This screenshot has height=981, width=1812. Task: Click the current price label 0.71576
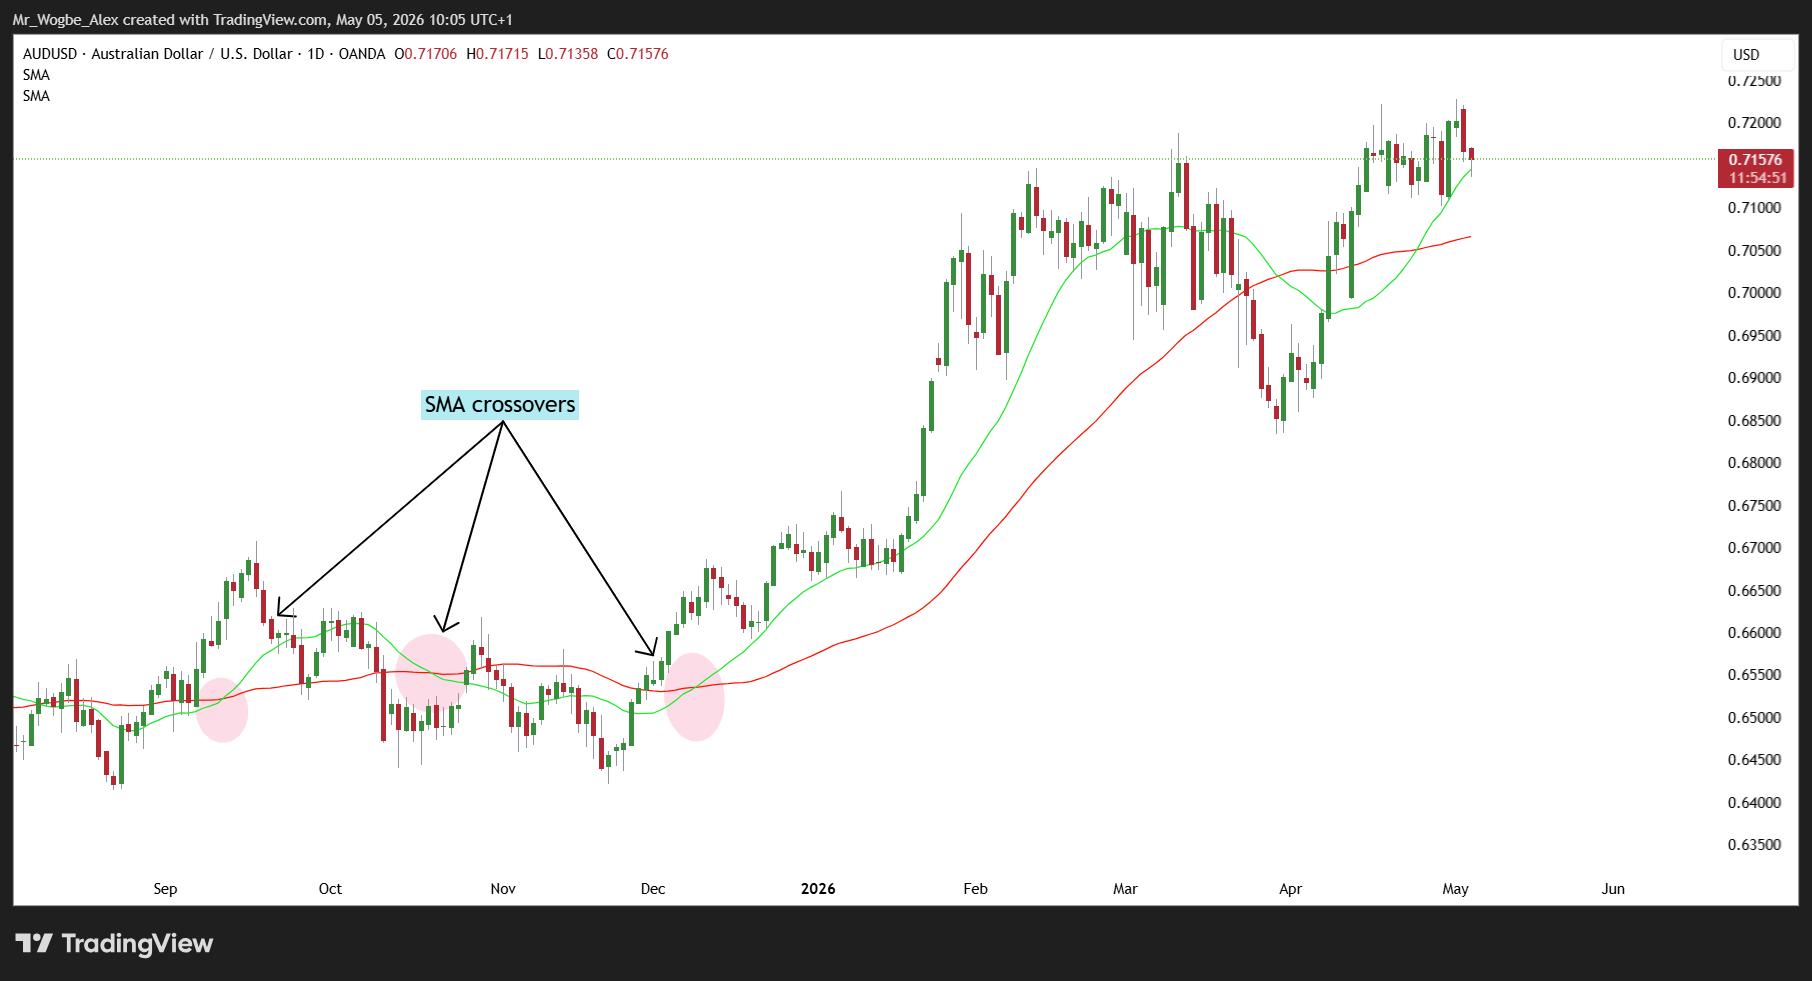tap(1755, 160)
